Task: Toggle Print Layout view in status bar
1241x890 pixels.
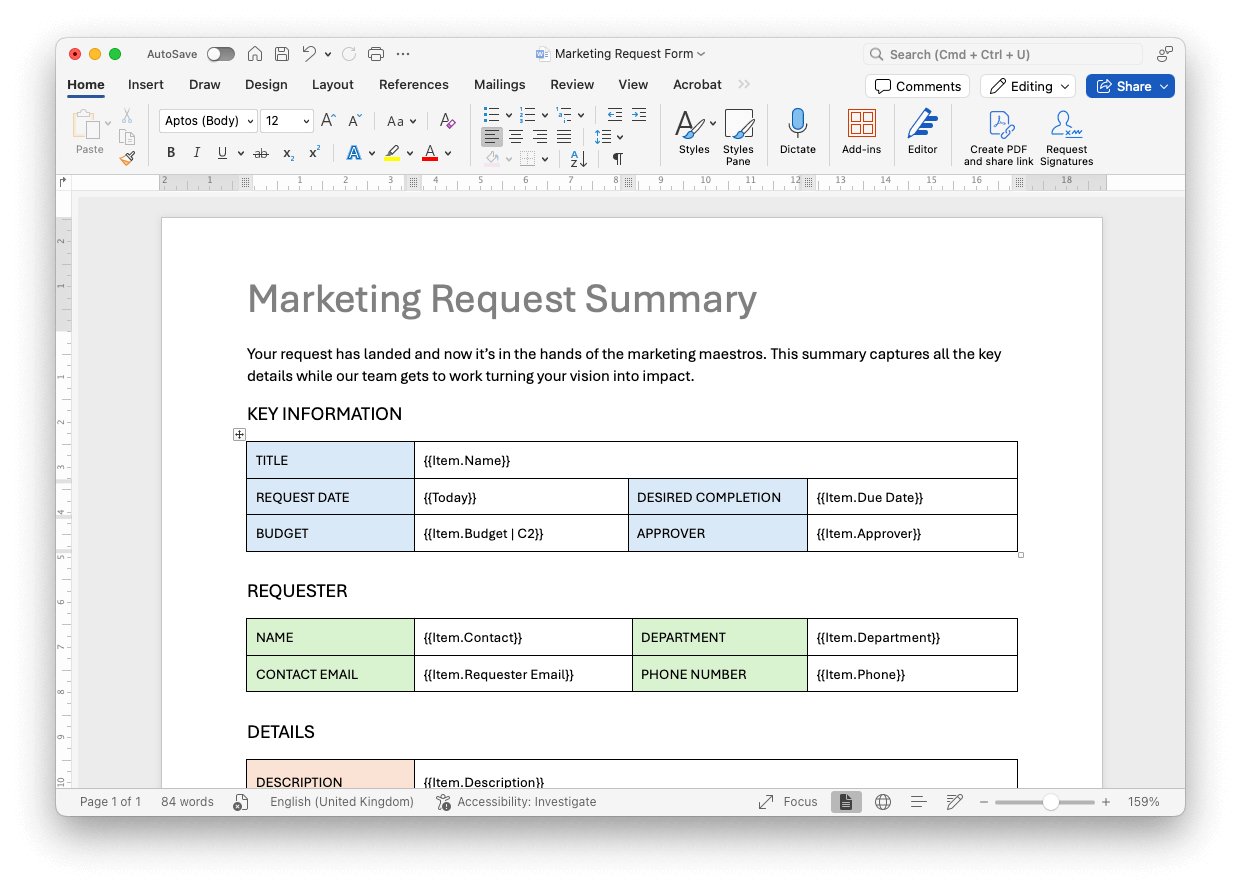Action: tap(846, 802)
